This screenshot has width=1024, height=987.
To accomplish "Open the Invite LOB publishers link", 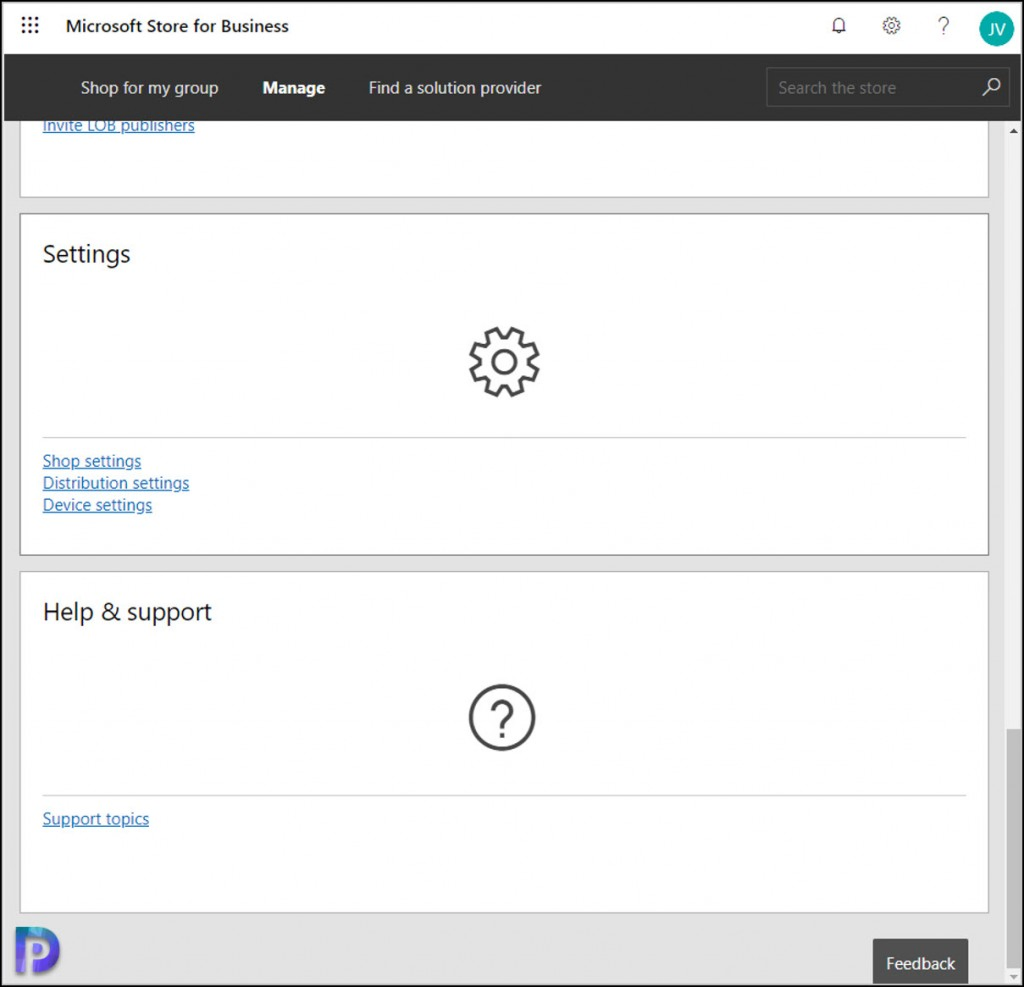I will [x=118, y=125].
